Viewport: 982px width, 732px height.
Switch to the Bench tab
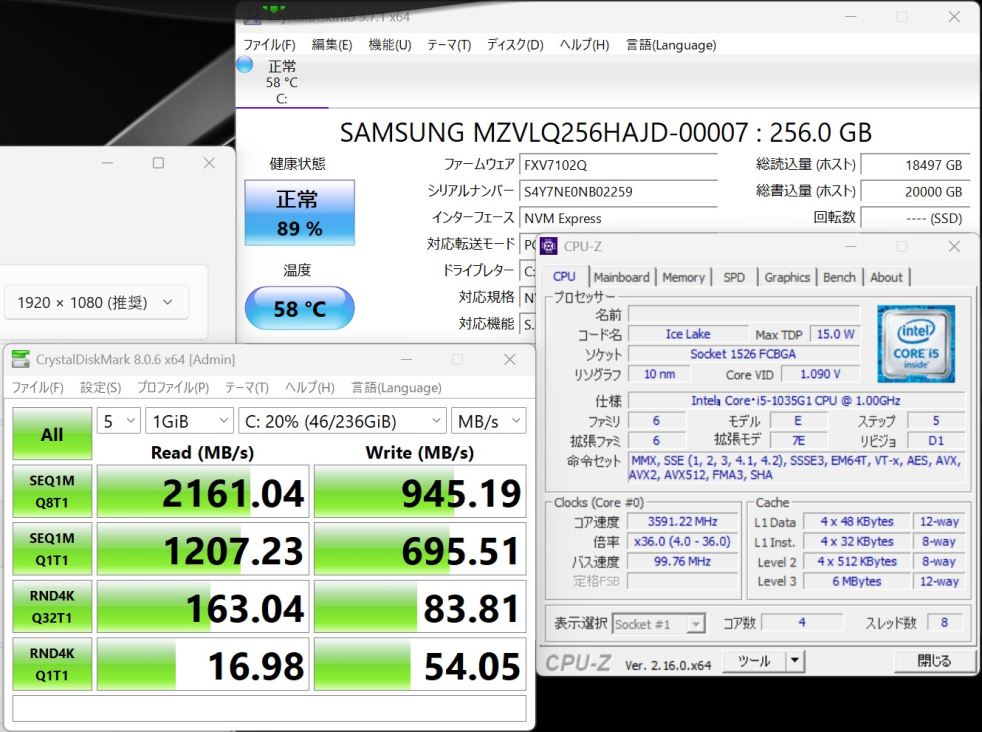coord(839,277)
